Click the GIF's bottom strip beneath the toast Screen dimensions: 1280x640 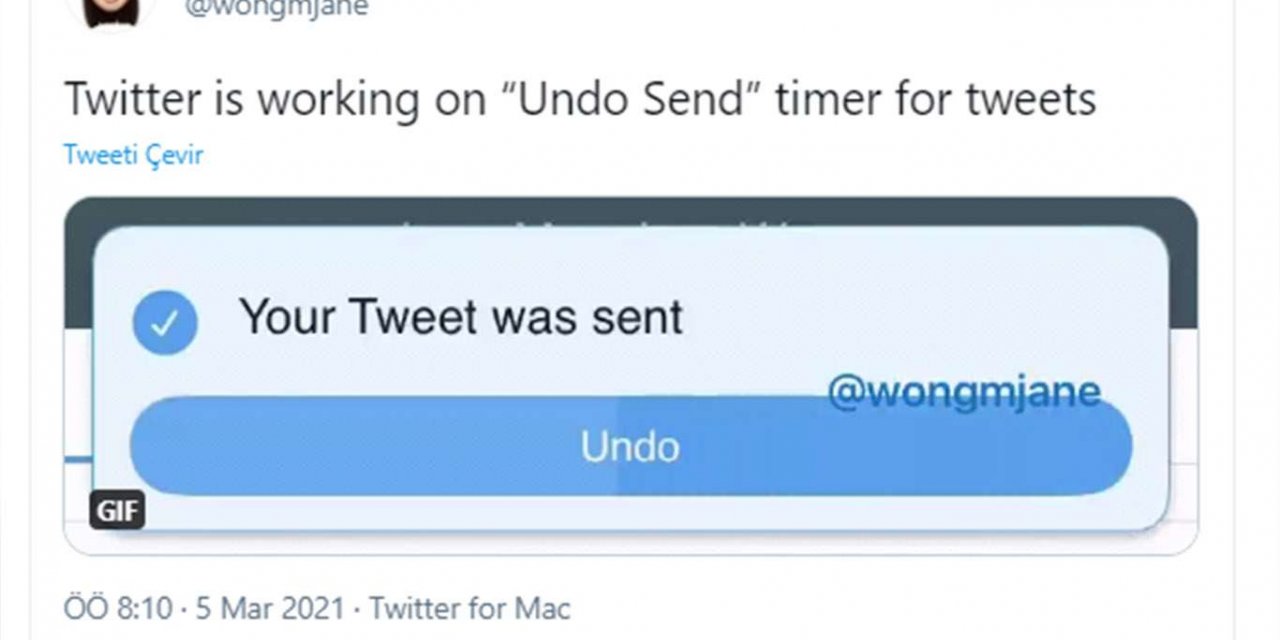tap(640, 541)
